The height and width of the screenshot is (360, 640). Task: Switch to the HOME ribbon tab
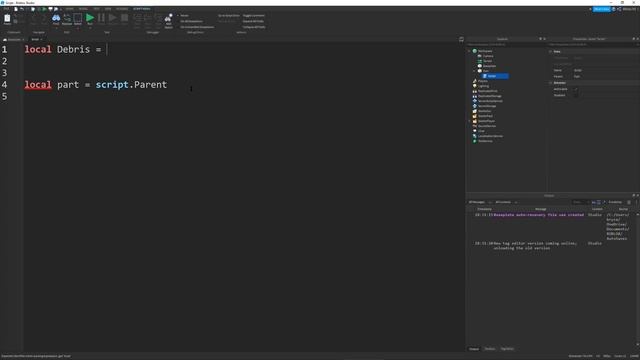[x=70, y=9]
